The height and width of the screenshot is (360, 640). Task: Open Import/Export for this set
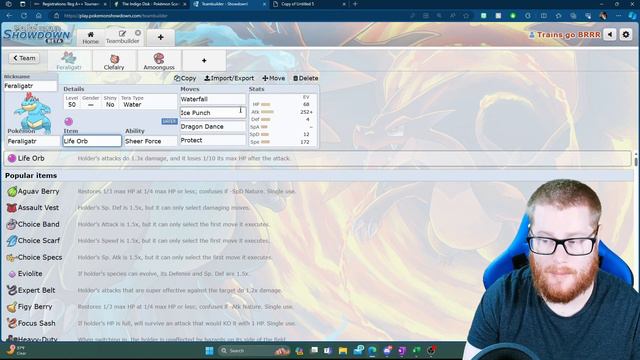click(229, 78)
